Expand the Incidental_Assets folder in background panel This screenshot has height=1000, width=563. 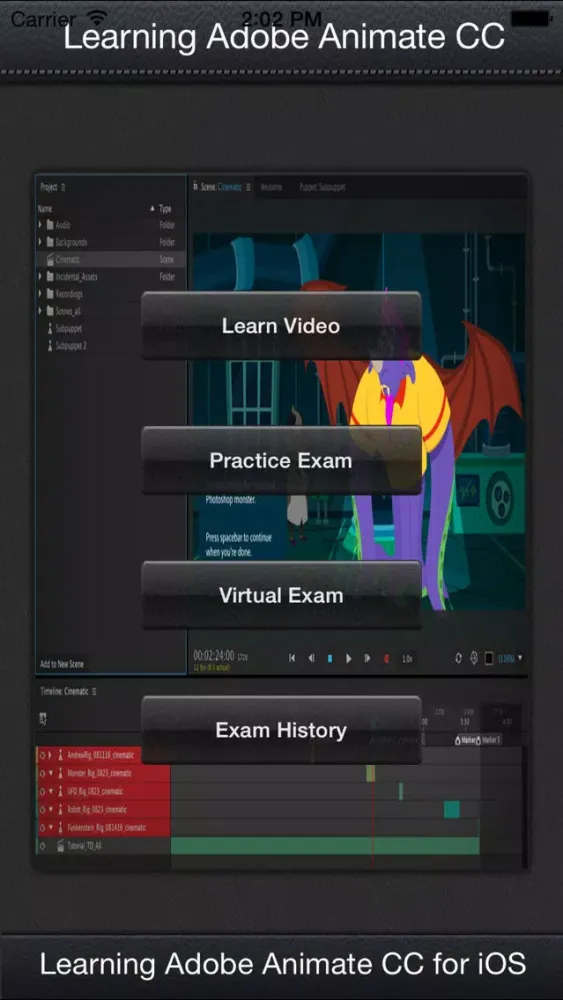[41, 277]
